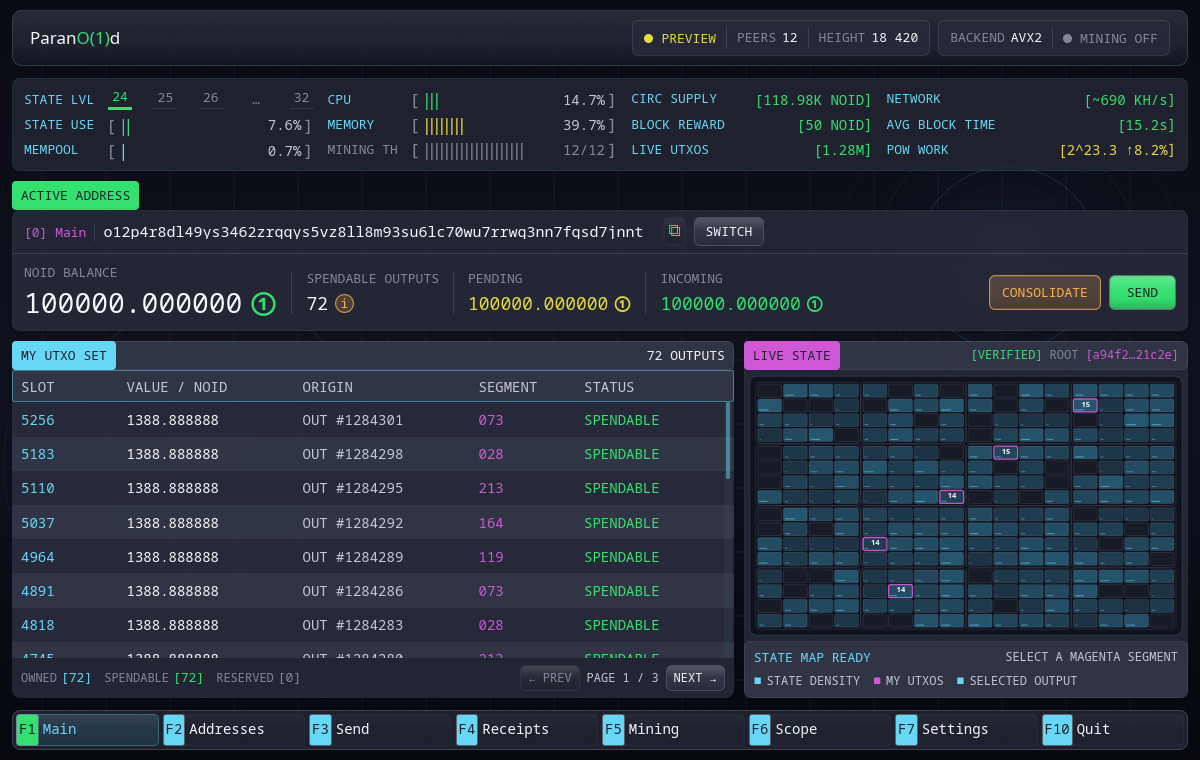Image resolution: width=1200 pixels, height=760 pixels.
Task: Click origin OUT #1284283
Action: (353, 625)
